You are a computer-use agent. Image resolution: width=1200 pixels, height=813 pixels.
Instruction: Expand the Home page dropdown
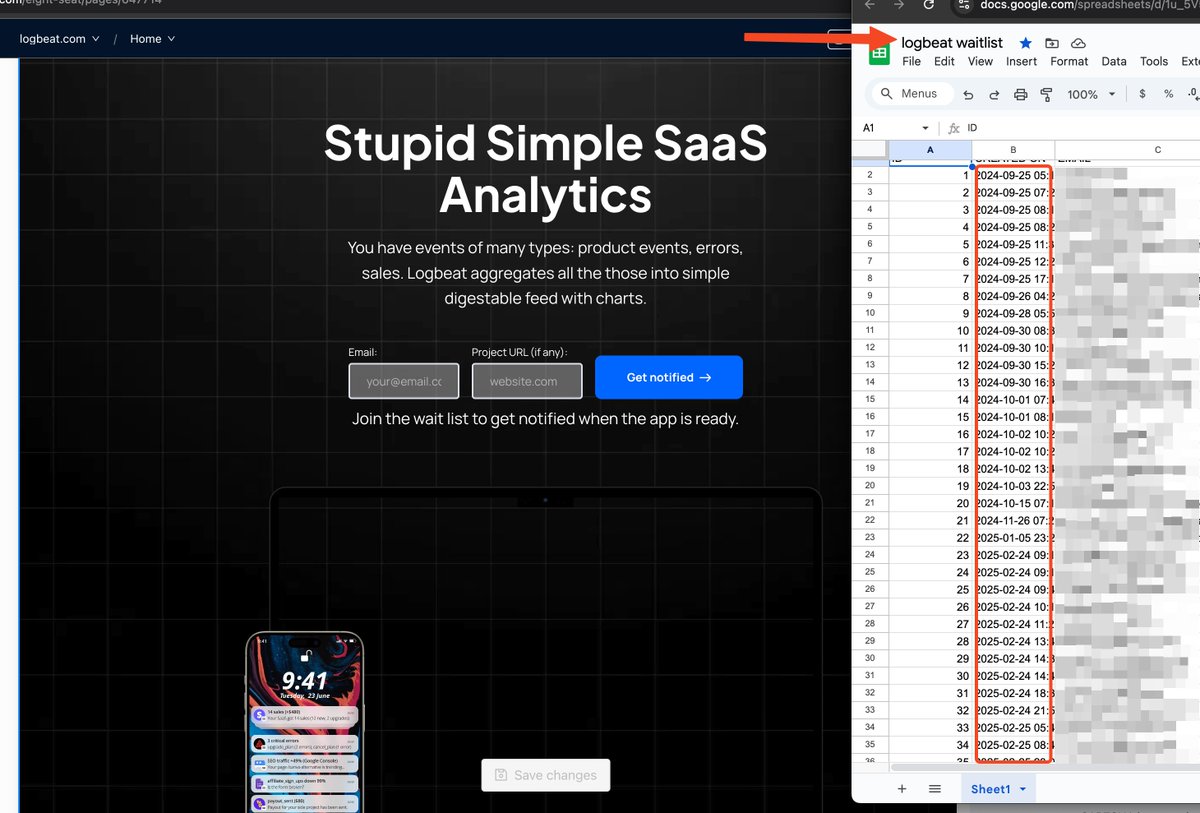pos(153,39)
